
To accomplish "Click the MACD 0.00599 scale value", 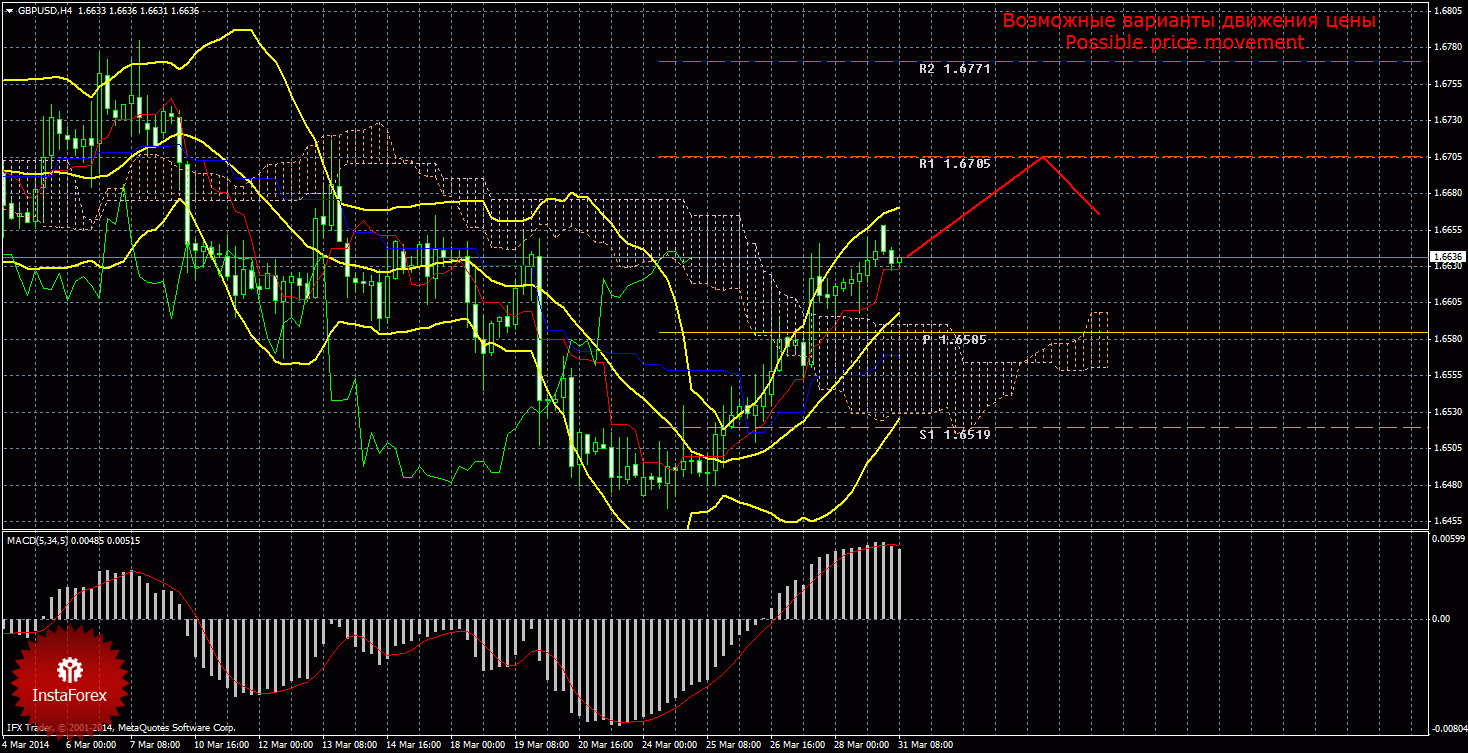I will point(1448,538).
